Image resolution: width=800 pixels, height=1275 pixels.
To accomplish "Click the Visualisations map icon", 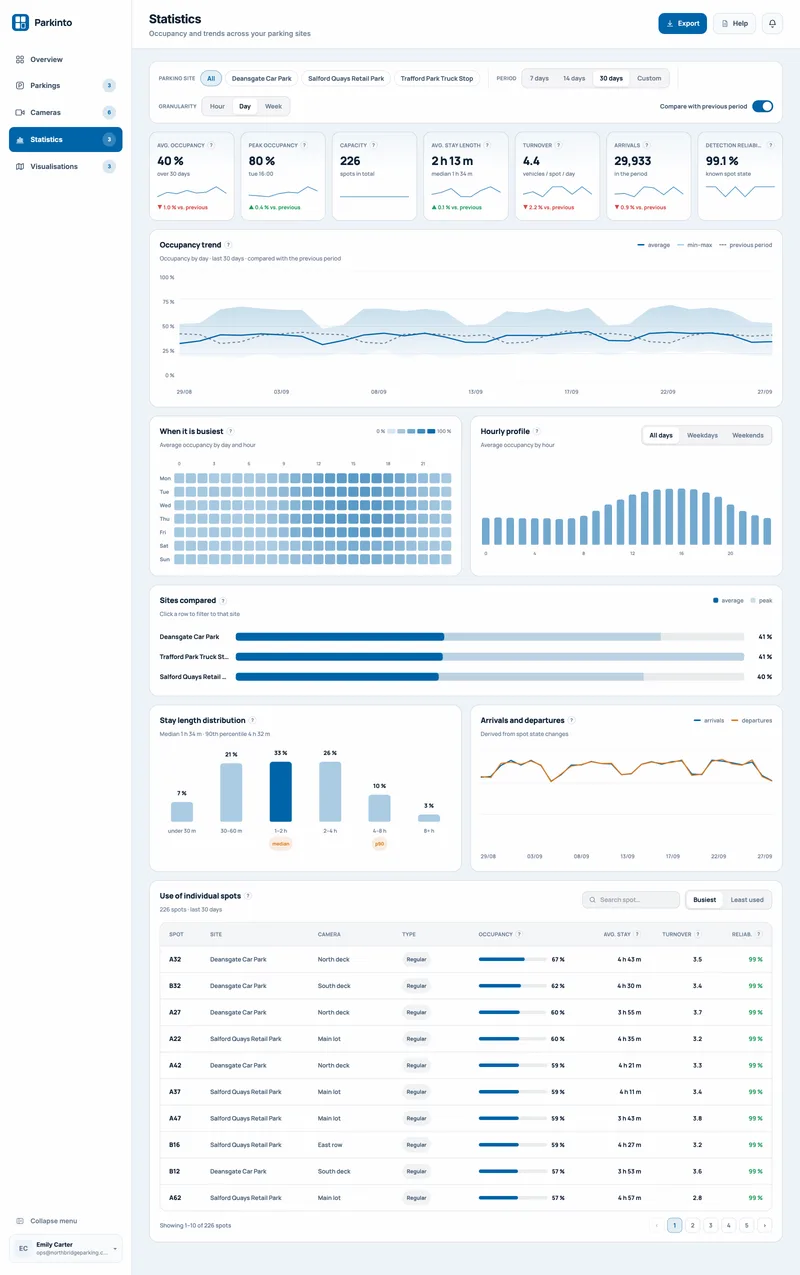I will tap(20, 166).
